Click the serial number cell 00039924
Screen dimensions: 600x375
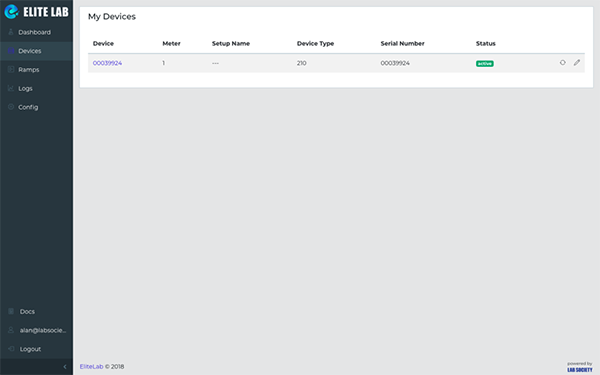(395, 63)
